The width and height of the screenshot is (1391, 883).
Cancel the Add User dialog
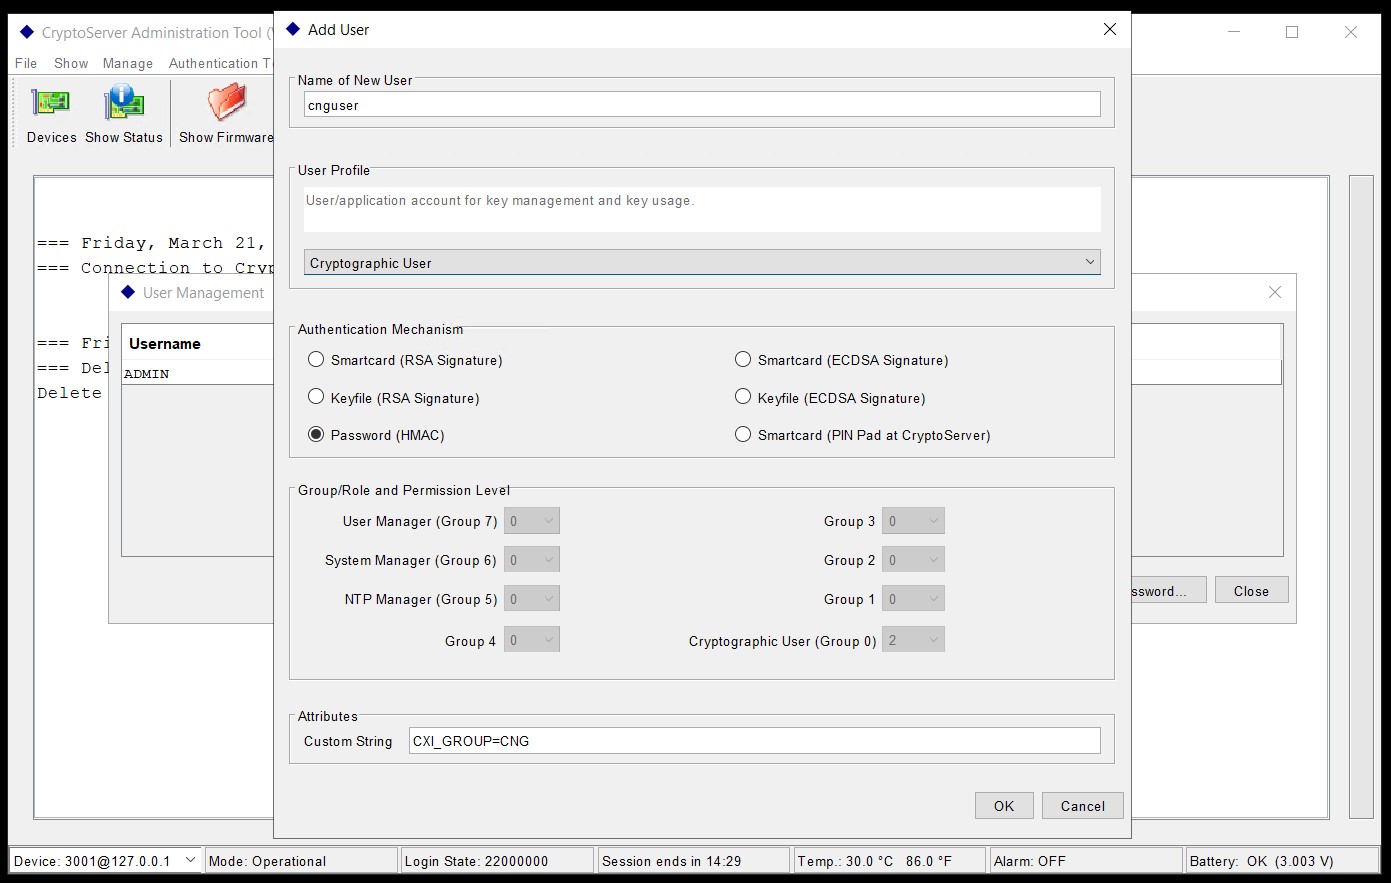click(1083, 806)
